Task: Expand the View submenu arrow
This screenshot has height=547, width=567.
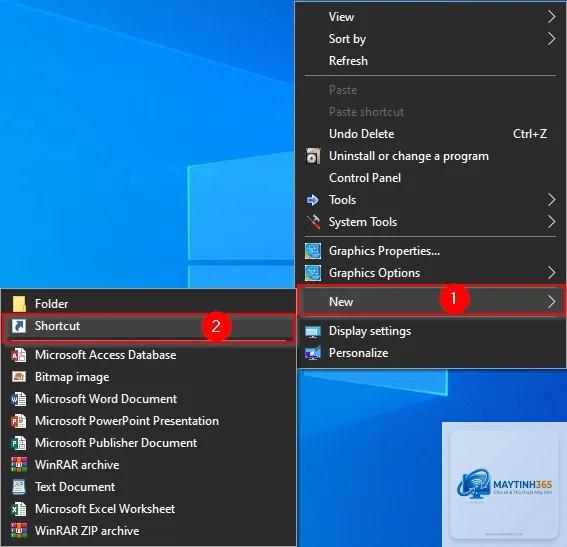Action: tap(551, 17)
